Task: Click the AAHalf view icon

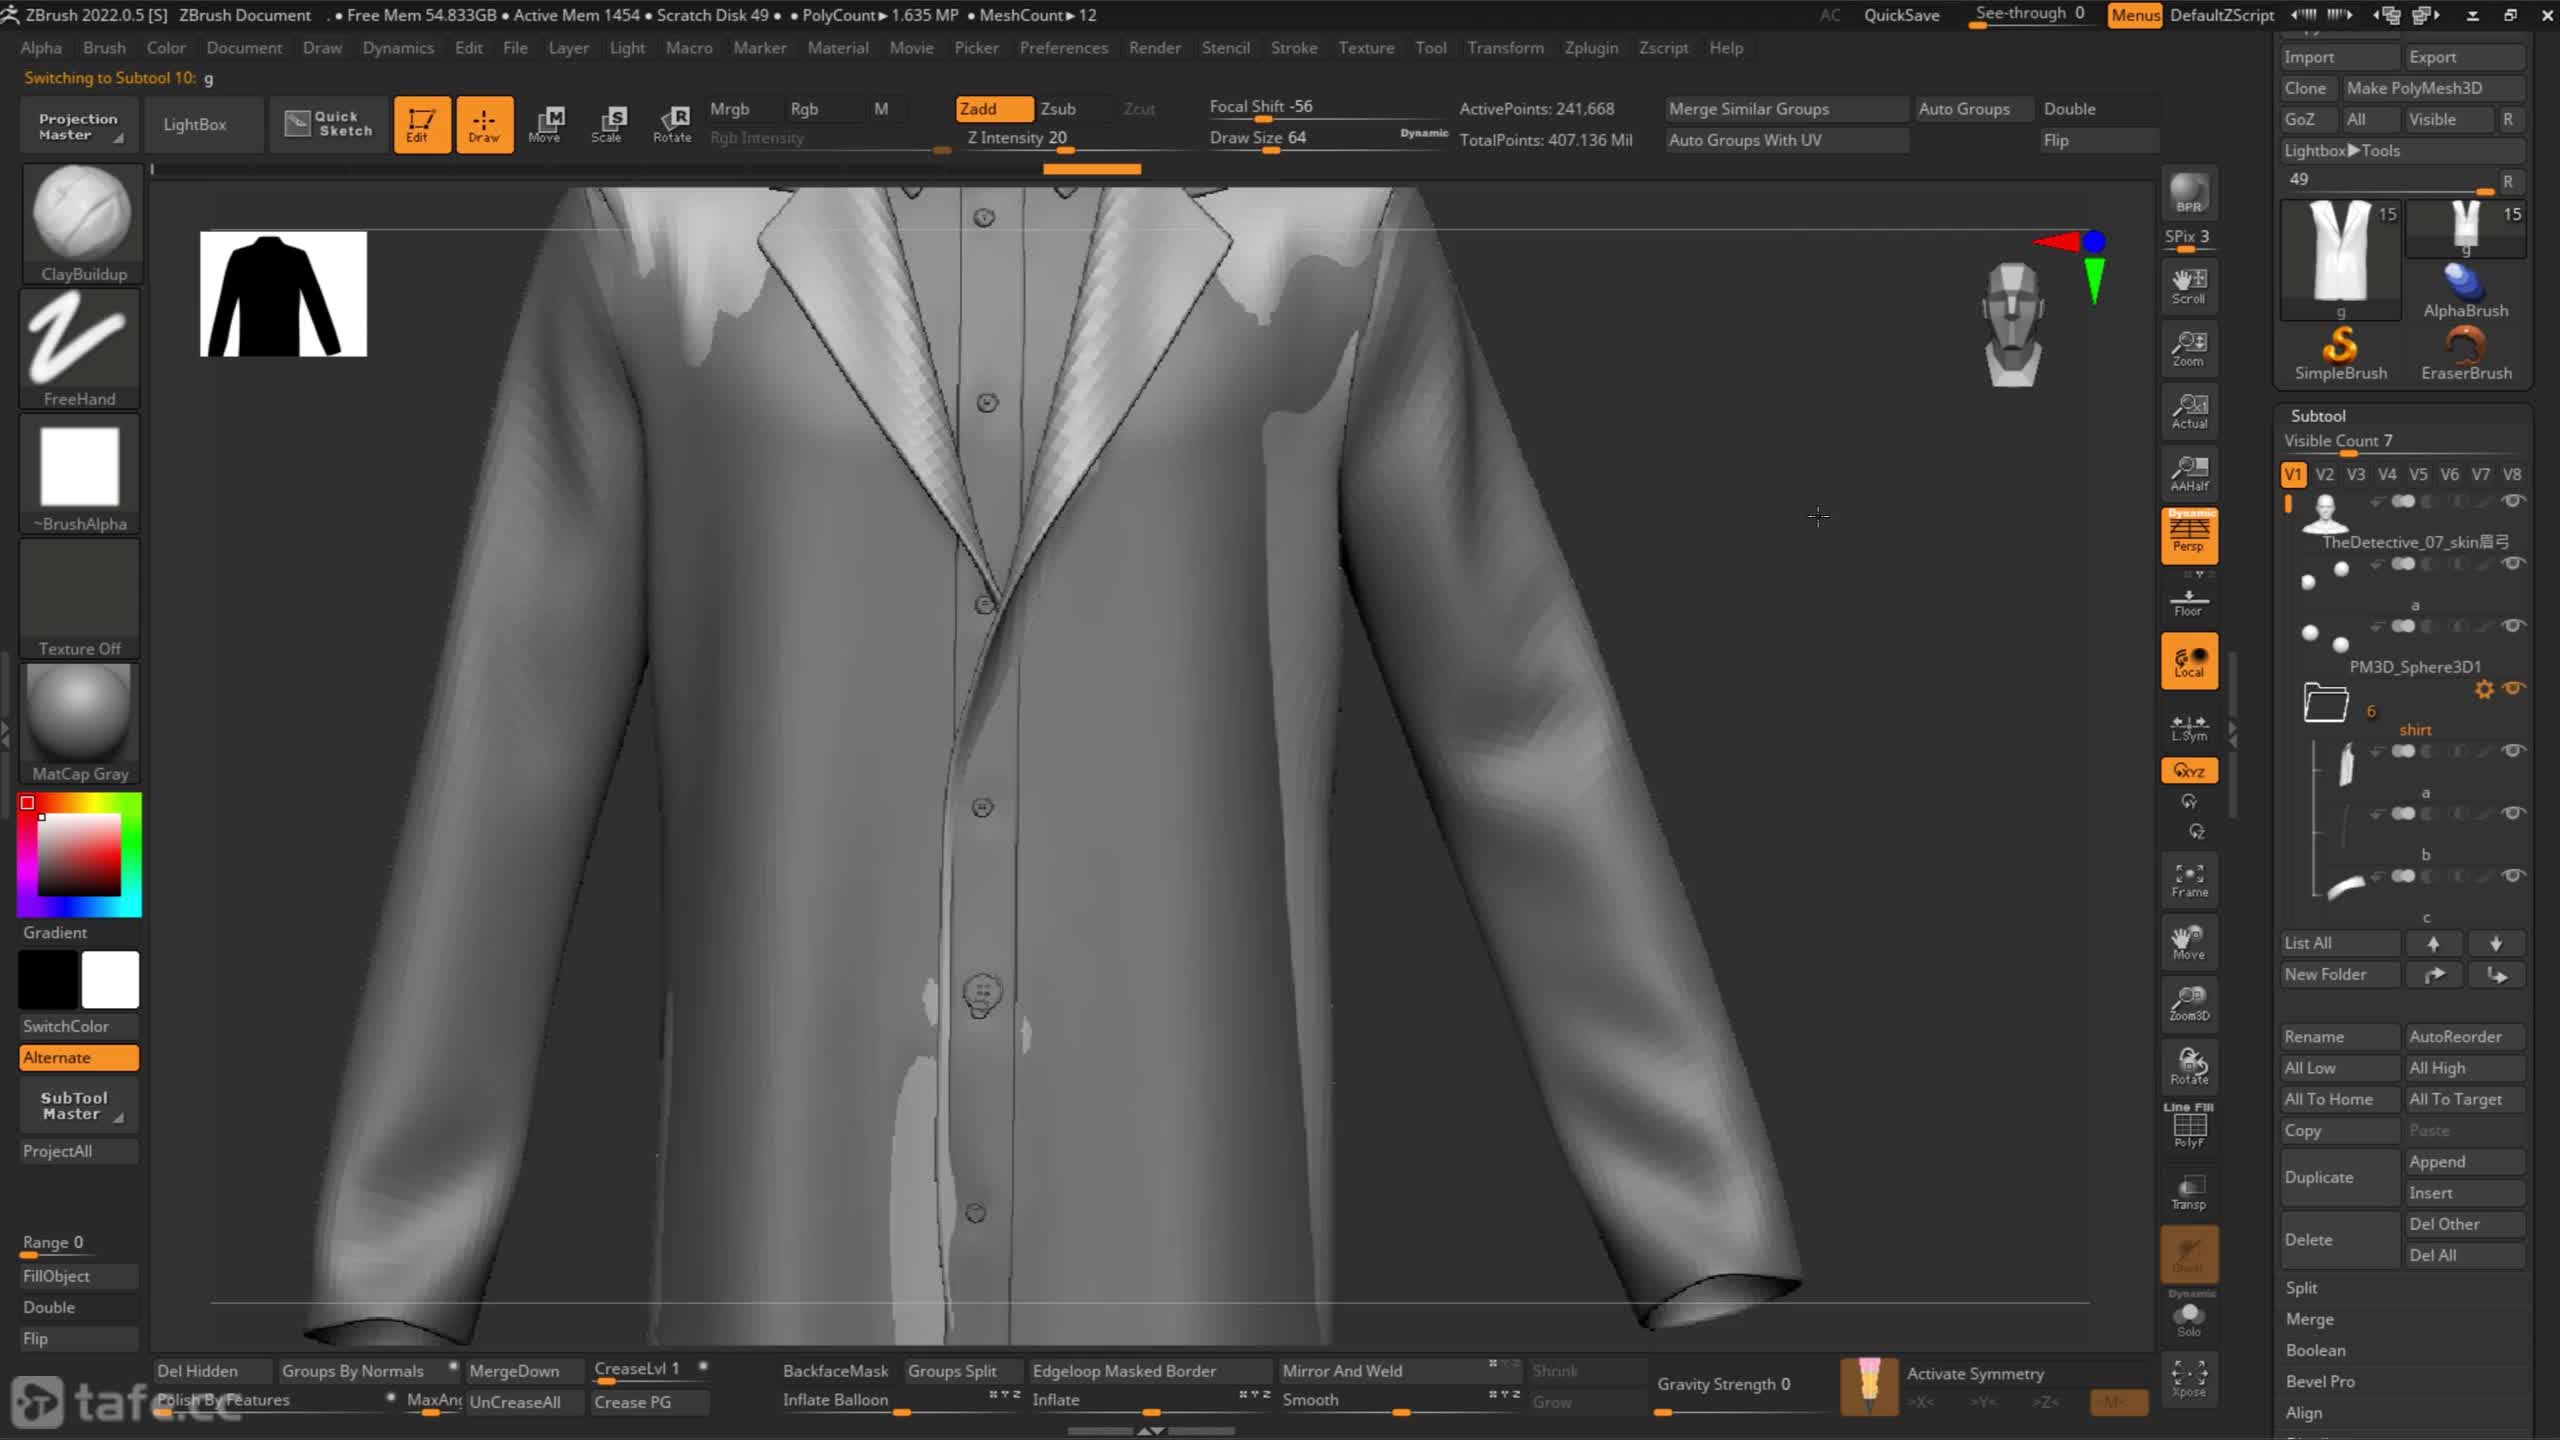Action: pyautogui.click(x=2189, y=474)
